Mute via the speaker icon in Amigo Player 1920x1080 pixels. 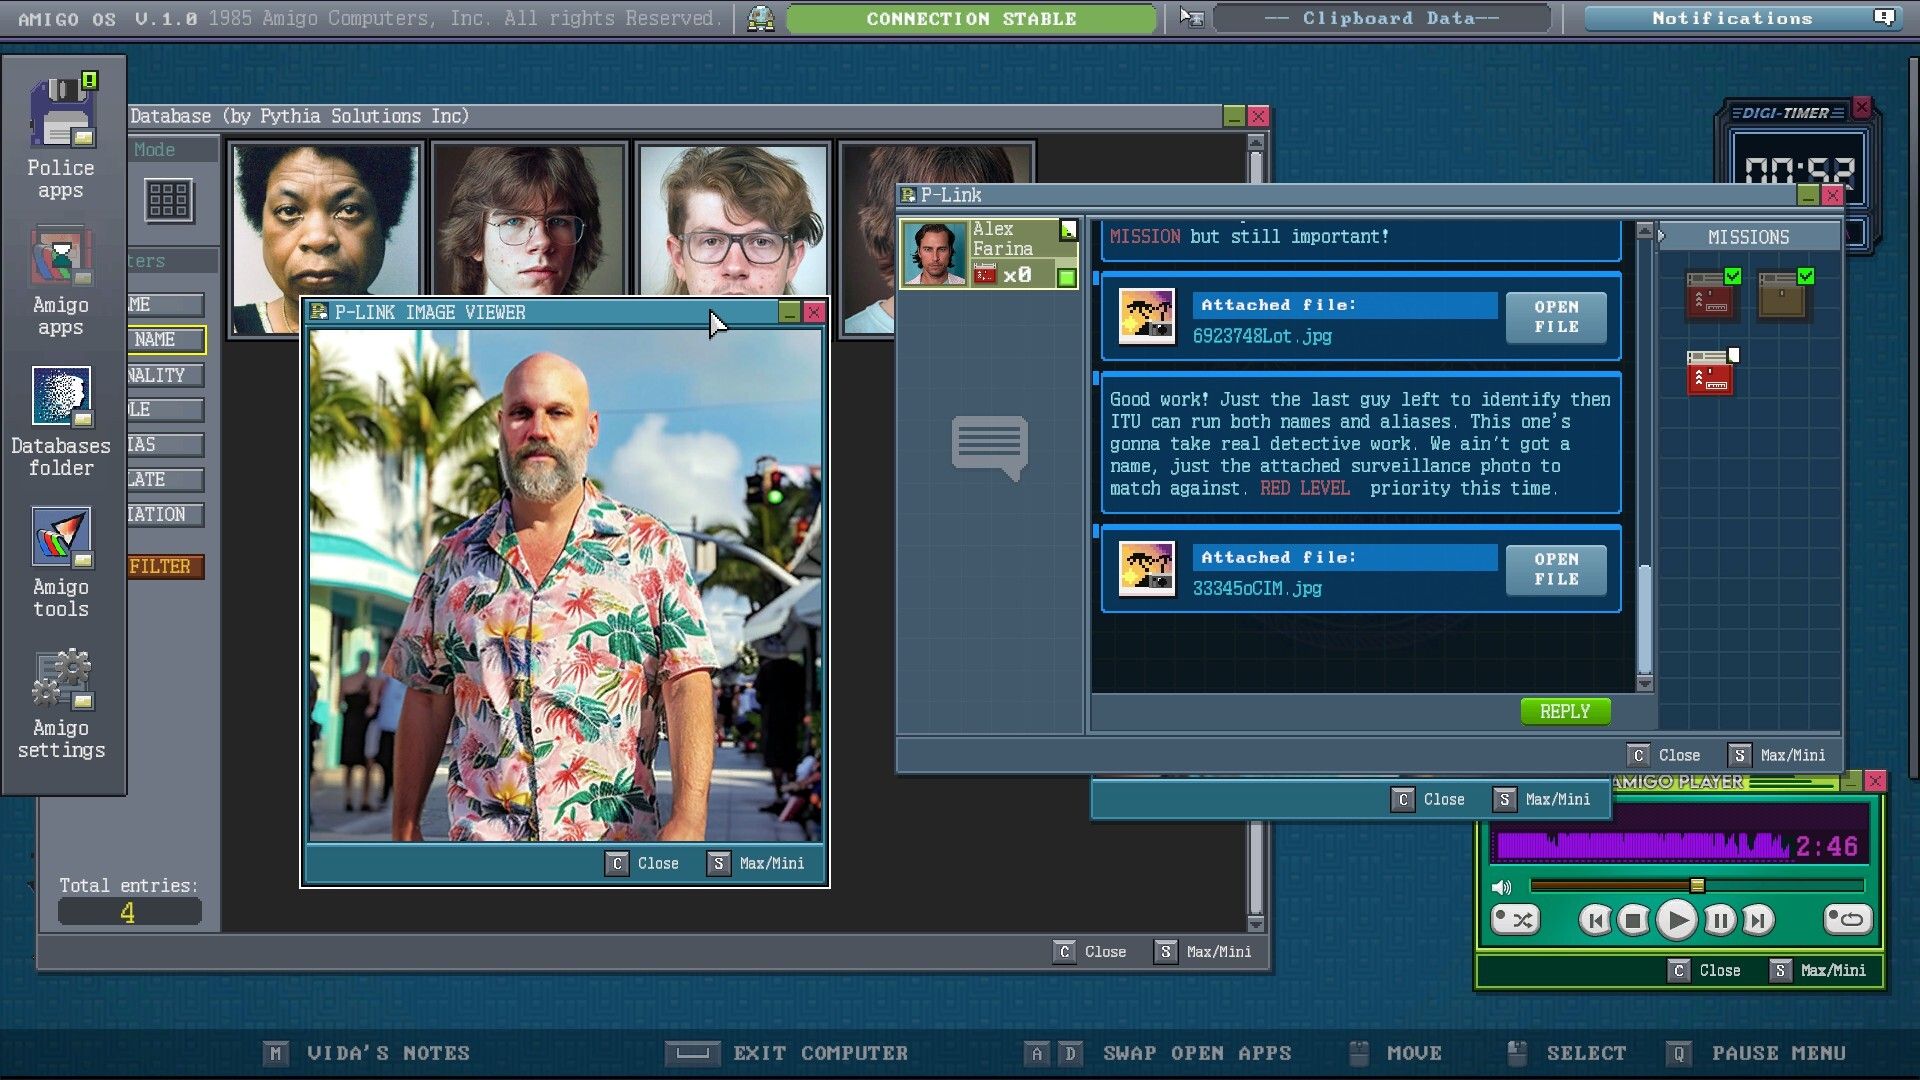pyautogui.click(x=1501, y=887)
